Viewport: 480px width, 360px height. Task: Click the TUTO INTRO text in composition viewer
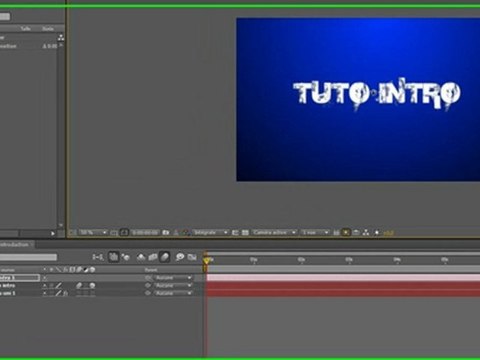tap(377, 94)
